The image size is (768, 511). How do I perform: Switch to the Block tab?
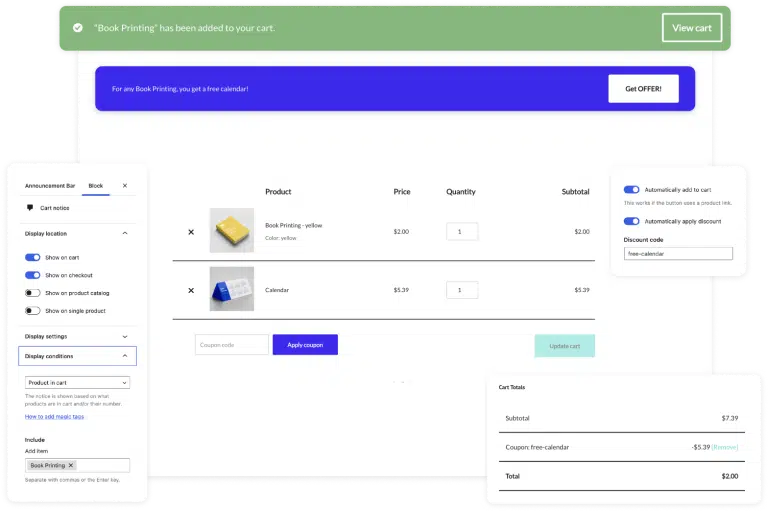point(96,186)
